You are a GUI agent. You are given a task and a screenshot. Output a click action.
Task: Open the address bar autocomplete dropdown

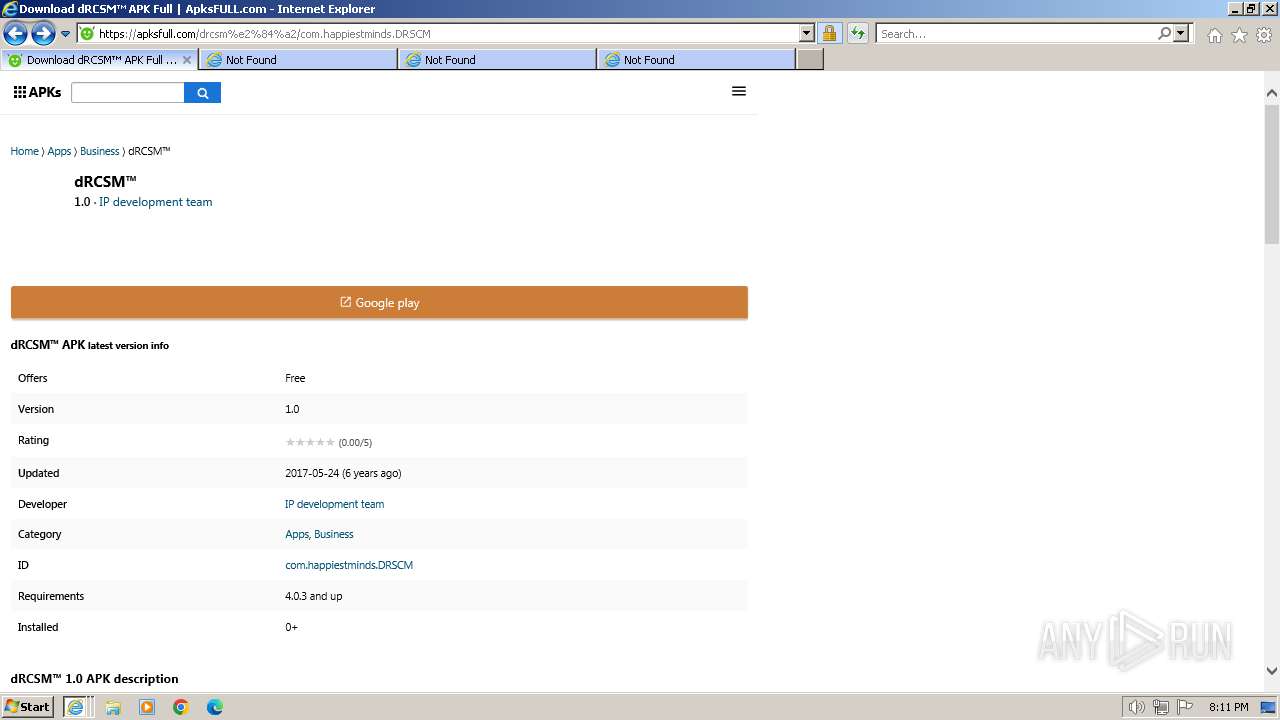(x=807, y=33)
